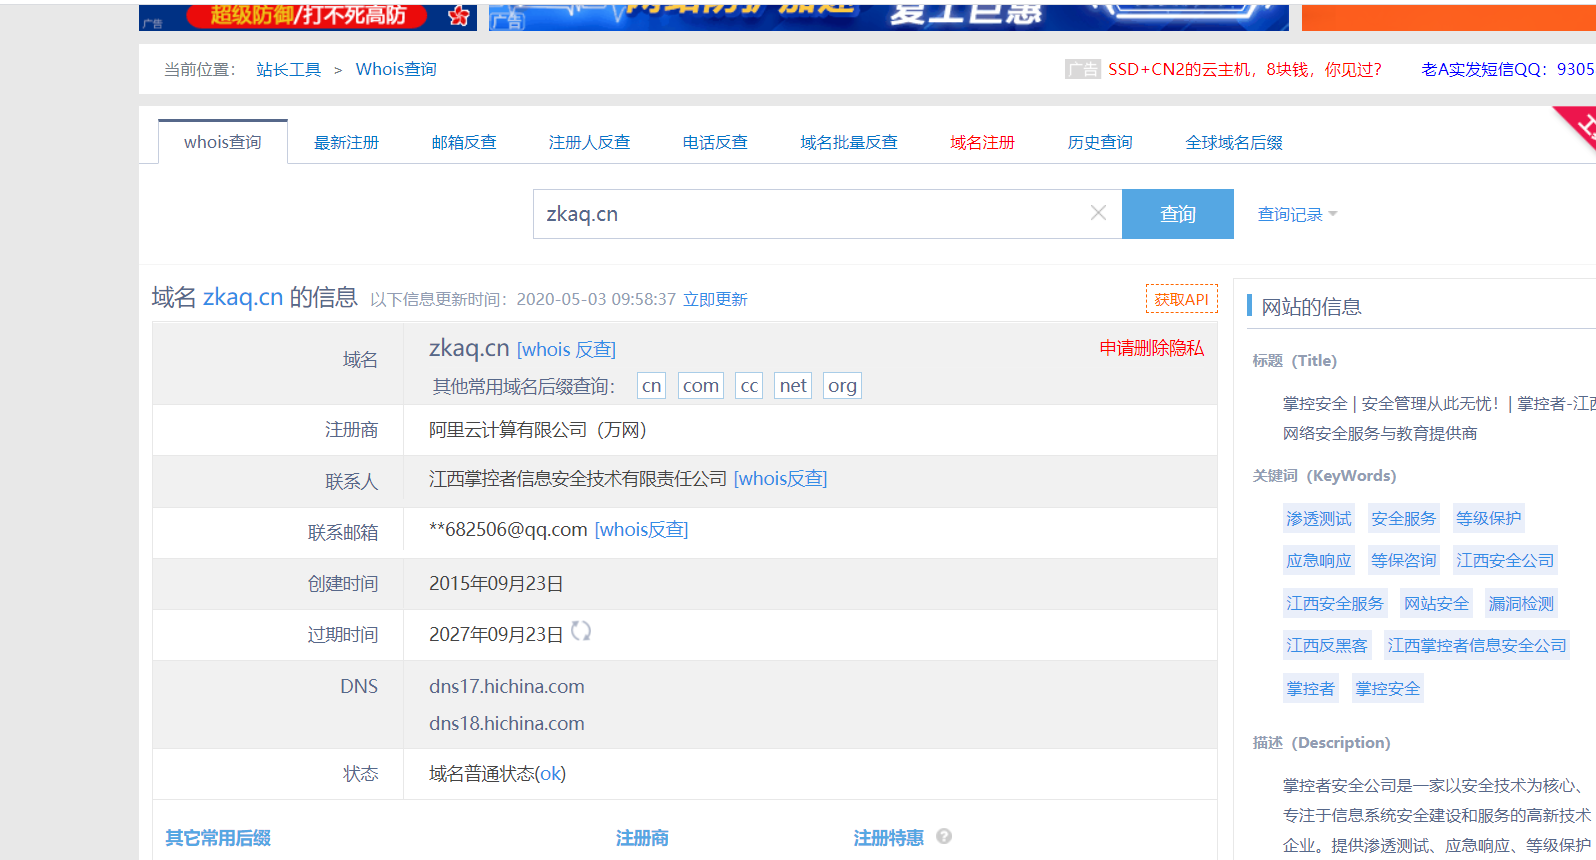
Task: Click the 江西掌控者信息安全公司 keyword tag
Action: [x=1477, y=645]
